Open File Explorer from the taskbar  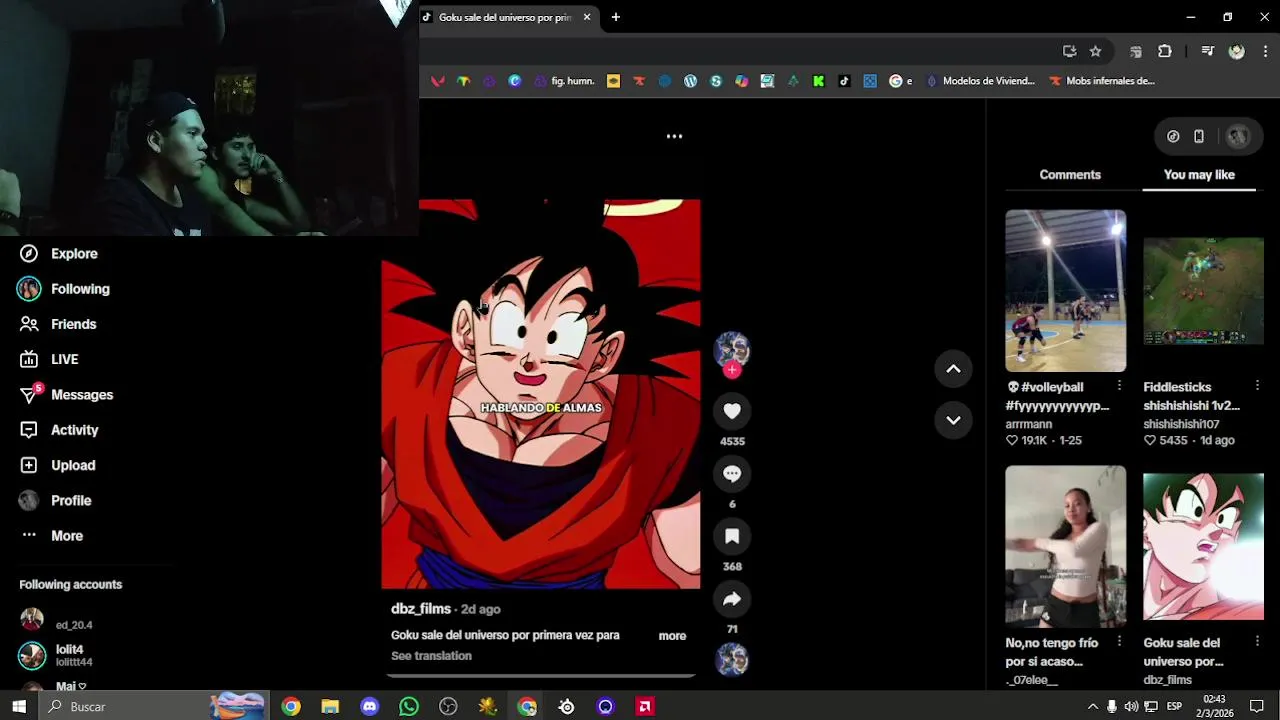(x=330, y=707)
